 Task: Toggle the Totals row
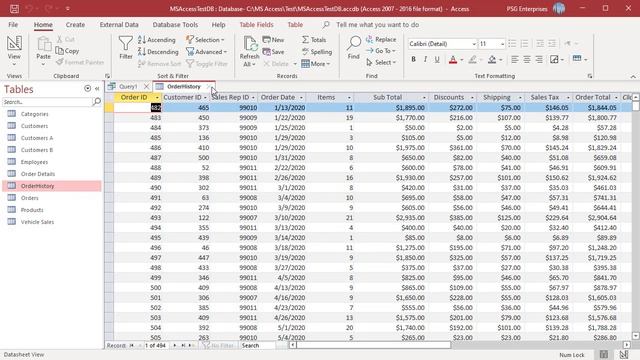coord(314,40)
